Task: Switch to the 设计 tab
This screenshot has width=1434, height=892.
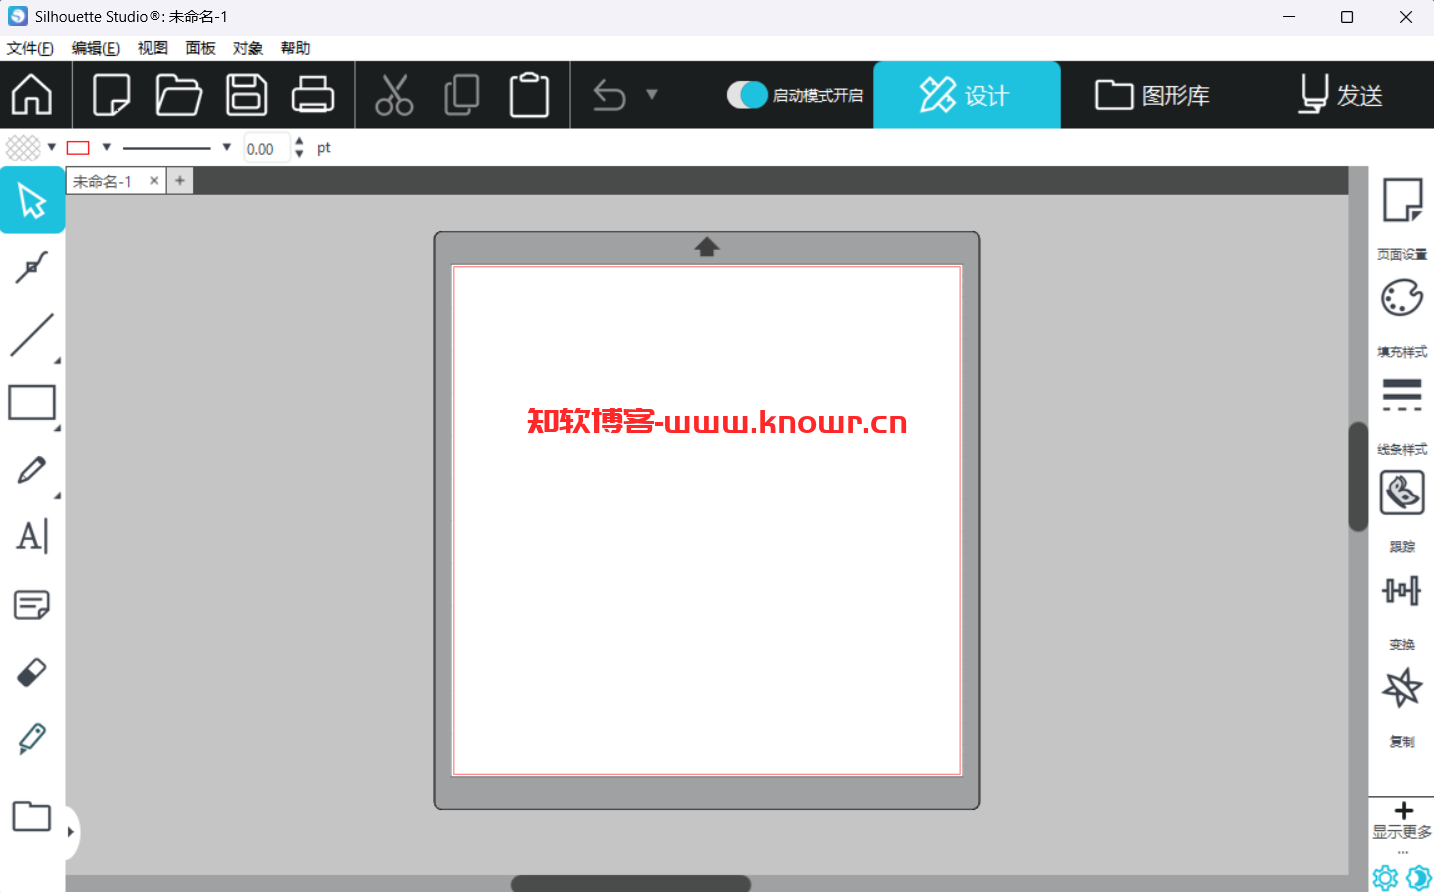Action: [967, 95]
